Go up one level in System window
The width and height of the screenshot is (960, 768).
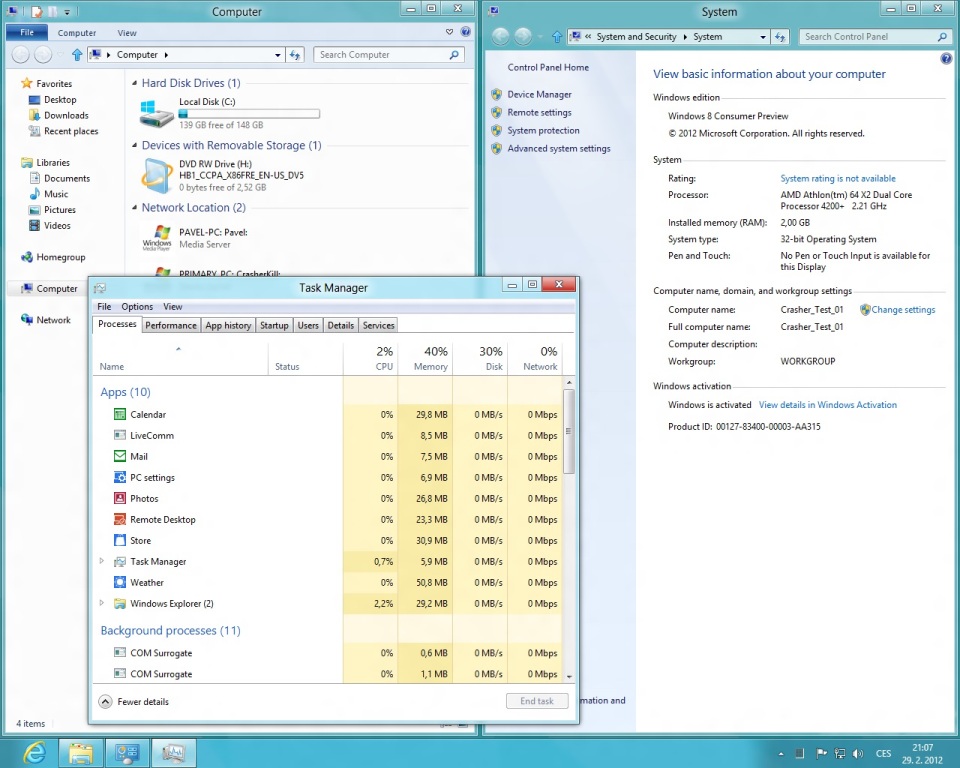tap(557, 37)
